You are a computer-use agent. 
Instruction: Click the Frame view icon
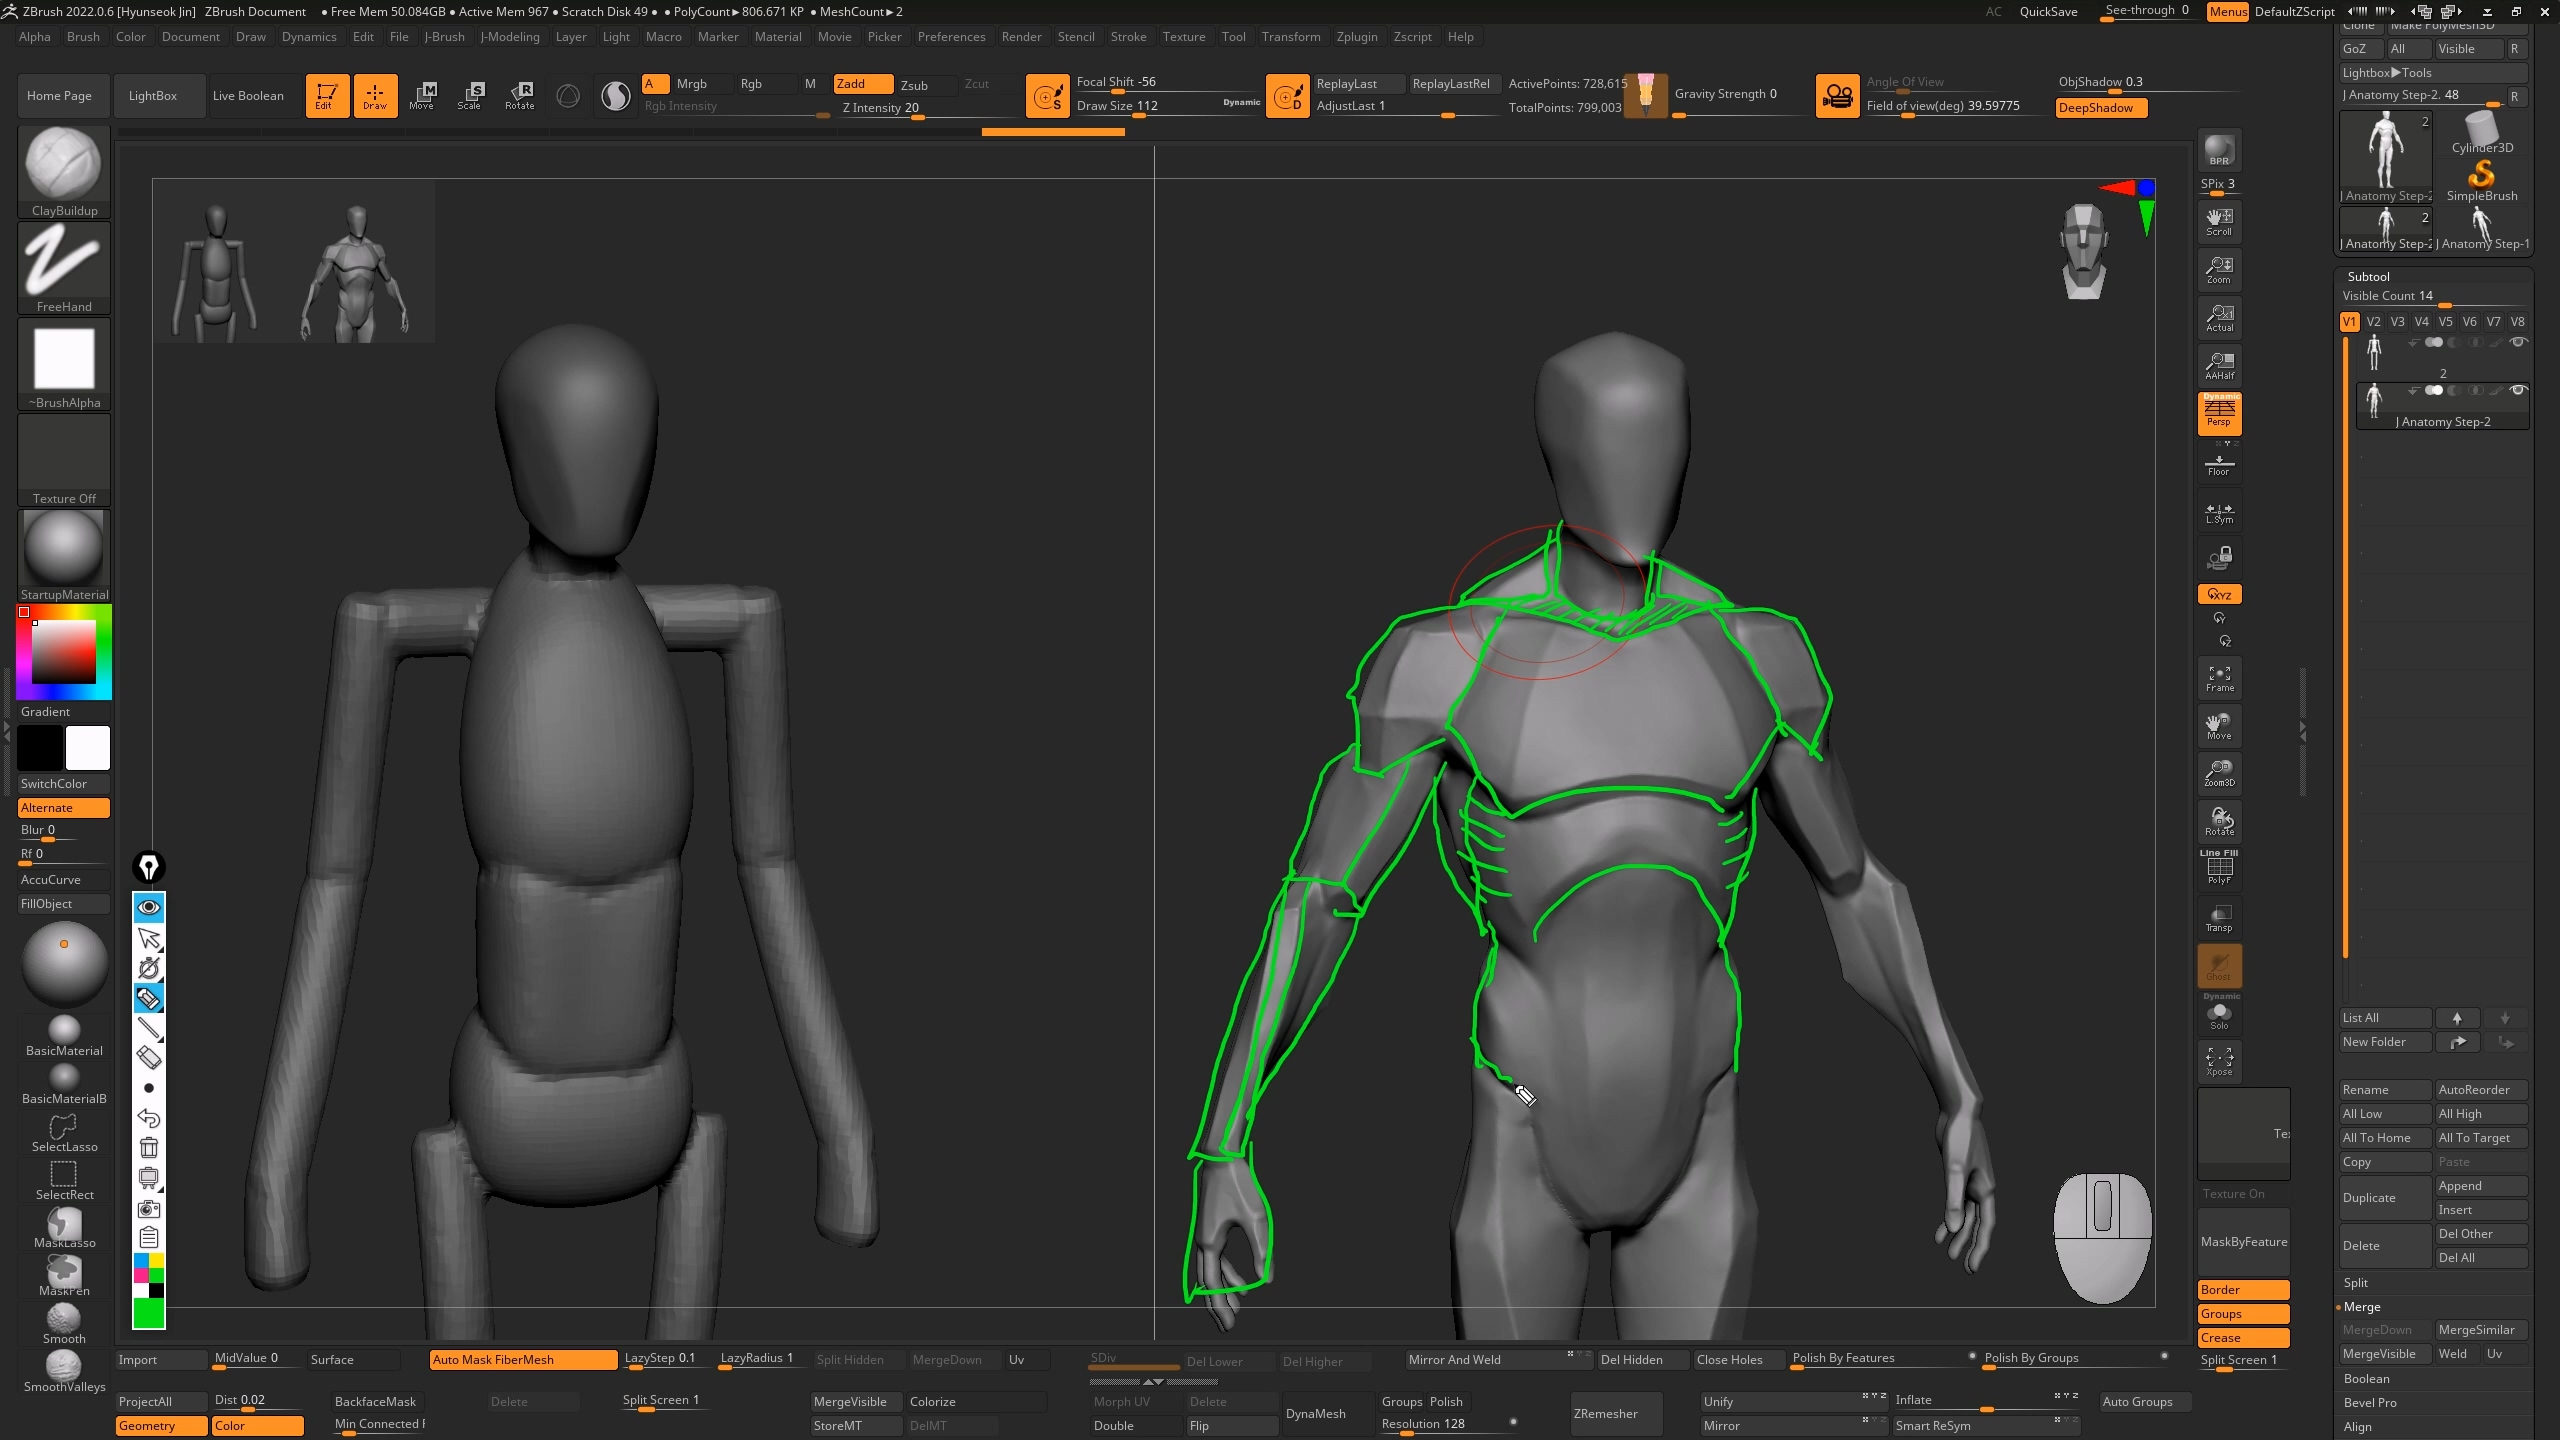click(x=2219, y=678)
